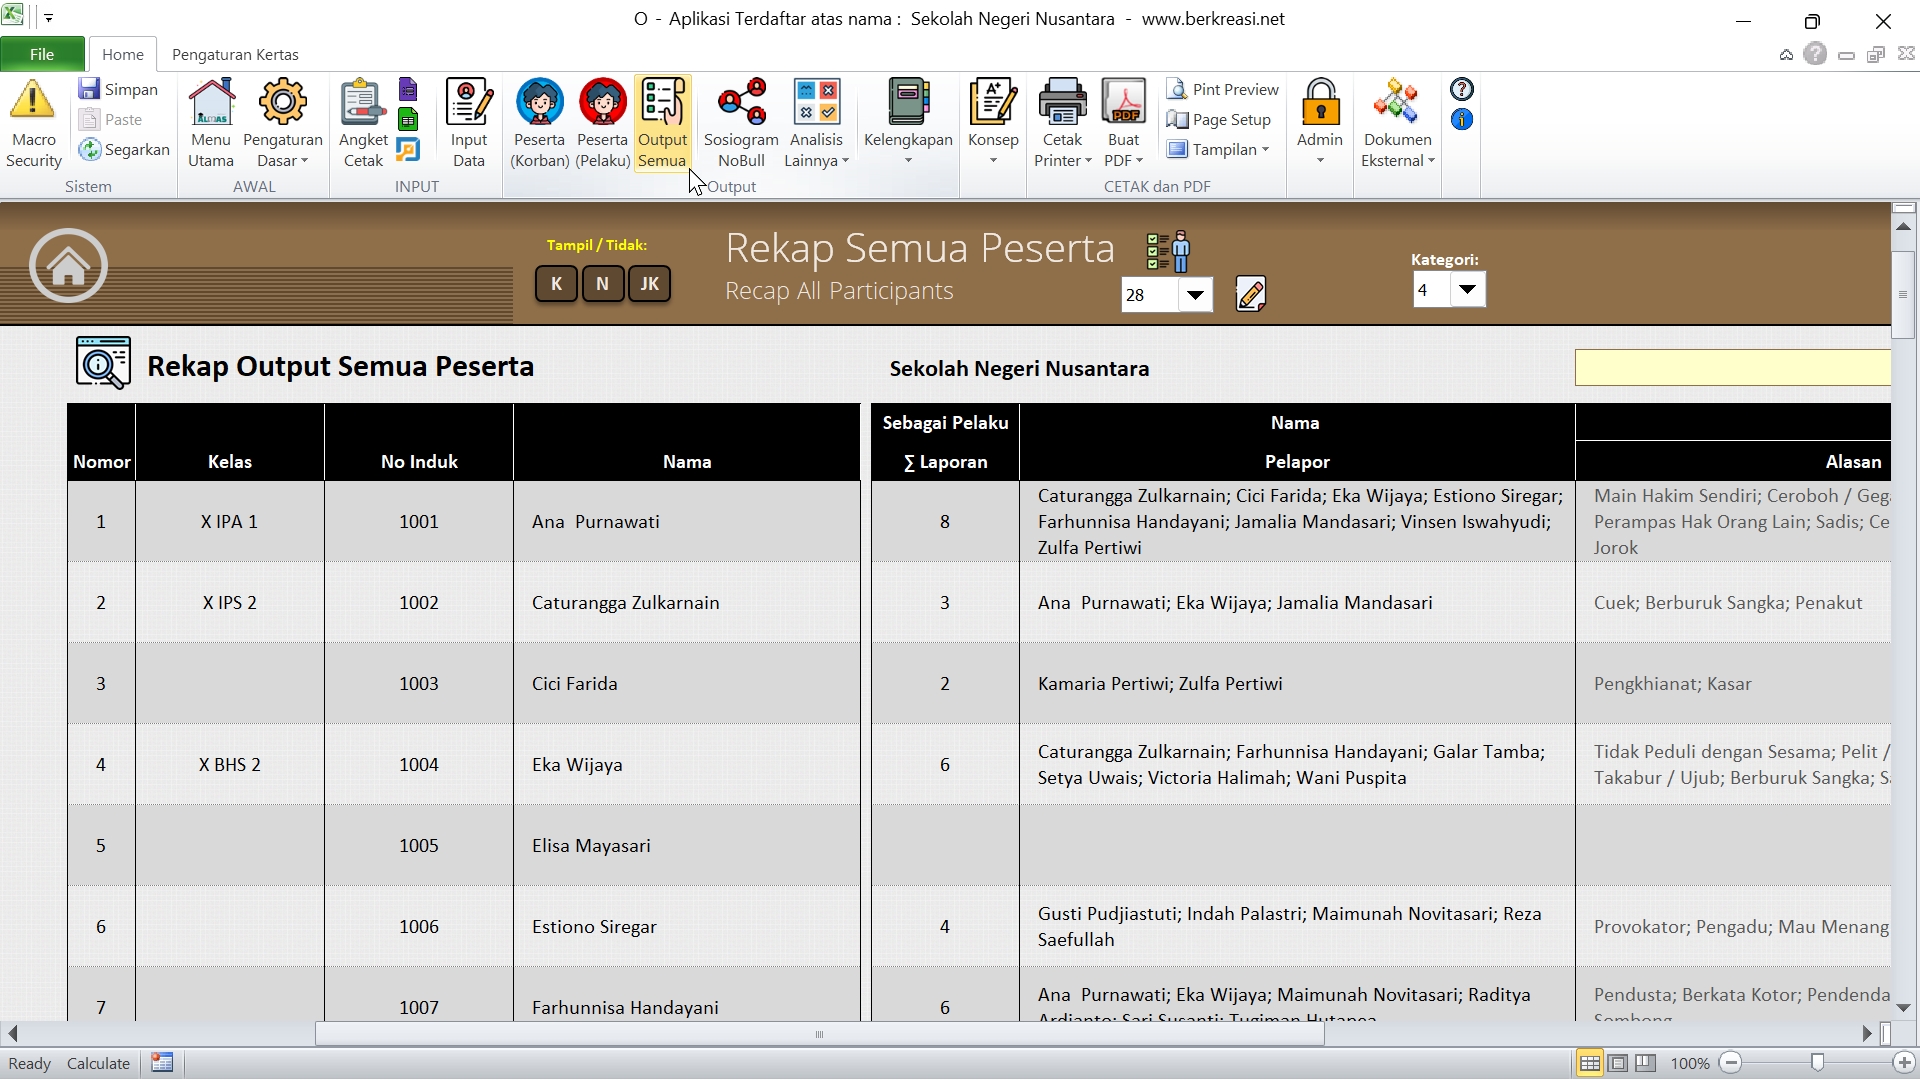Click the zoom slider handle in status bar
The image size is (1920, 1080).
pyautogui.click(x=1817, y=1063)
